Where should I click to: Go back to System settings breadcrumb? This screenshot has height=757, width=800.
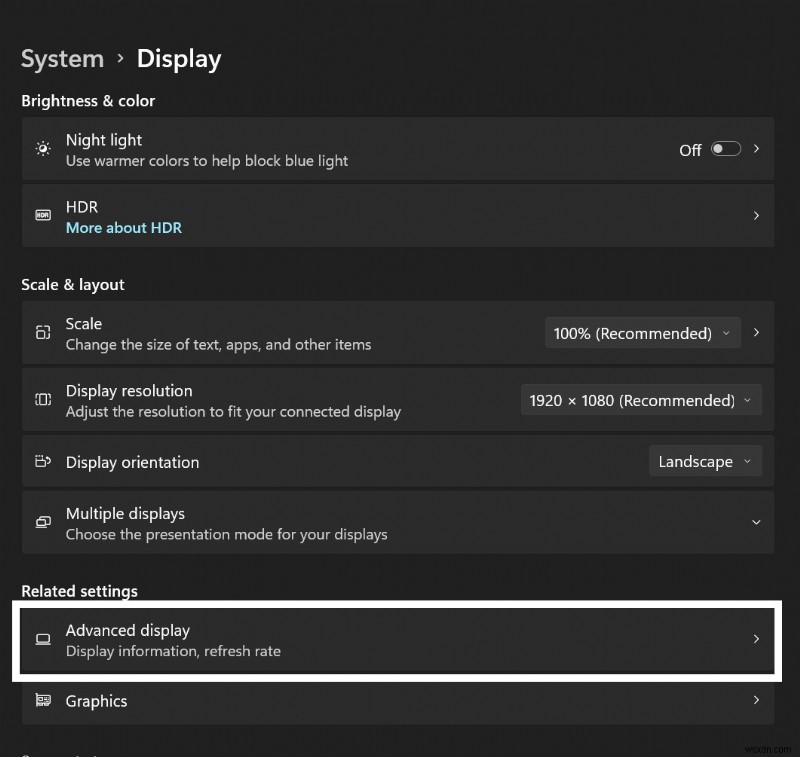[x=62, y=59]
